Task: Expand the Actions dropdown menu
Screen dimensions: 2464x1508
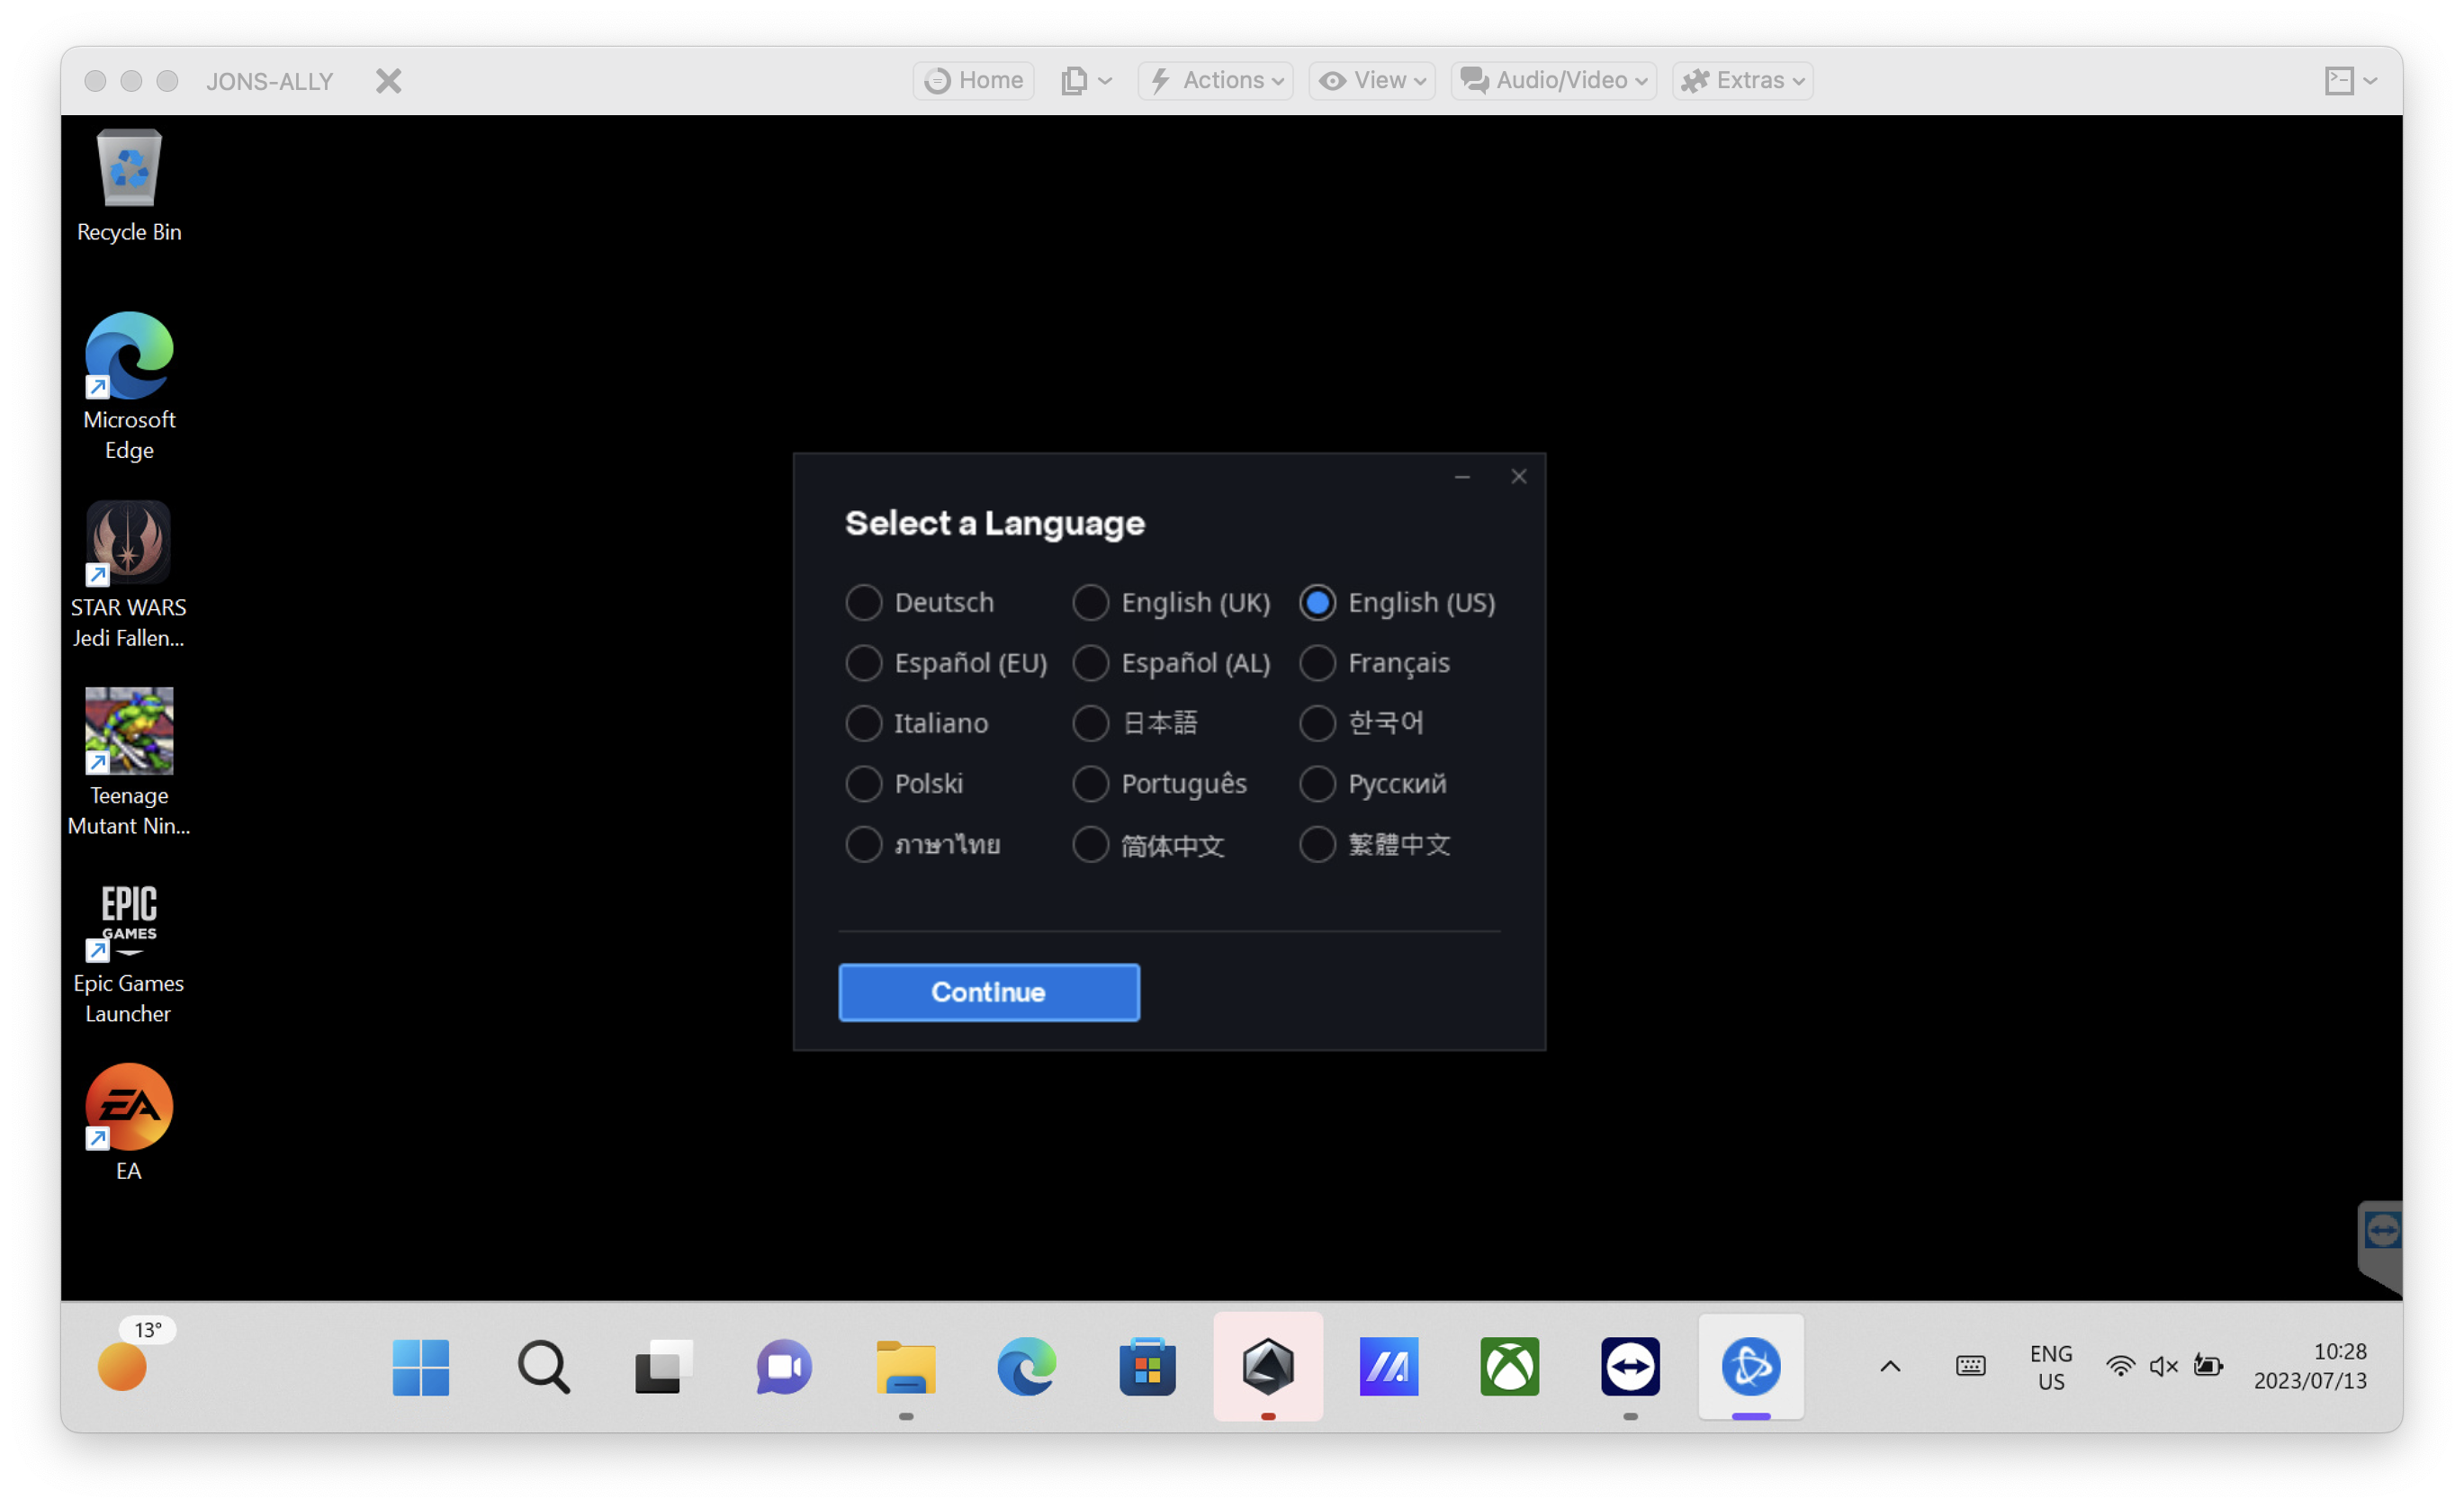Action: click(1216, 80)
